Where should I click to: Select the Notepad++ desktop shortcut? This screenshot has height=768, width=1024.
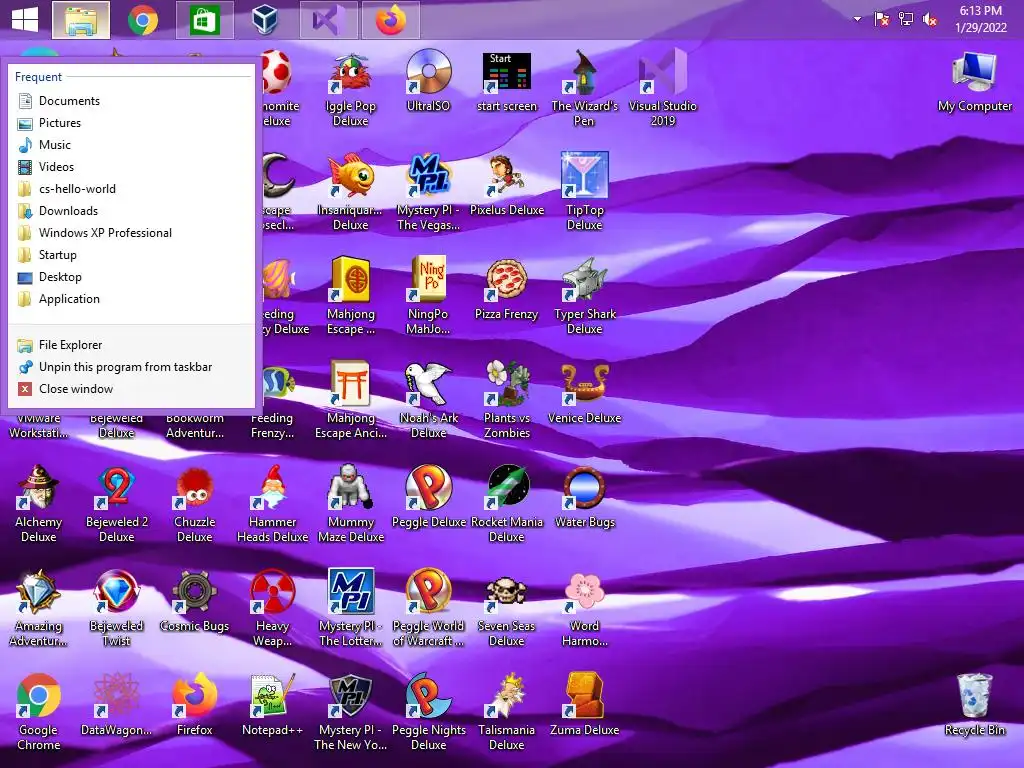tap(272, 705)
